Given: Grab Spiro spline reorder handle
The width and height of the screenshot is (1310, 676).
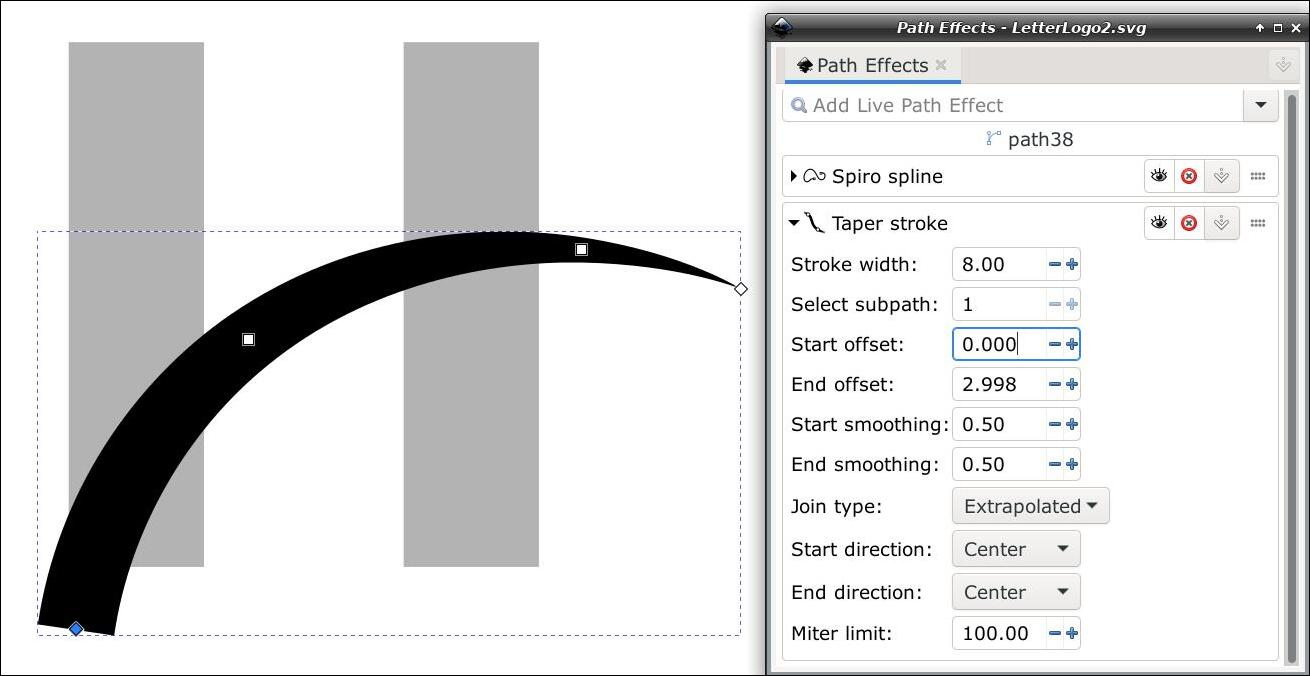Looking at the screenshot, I should (1258, 176).
